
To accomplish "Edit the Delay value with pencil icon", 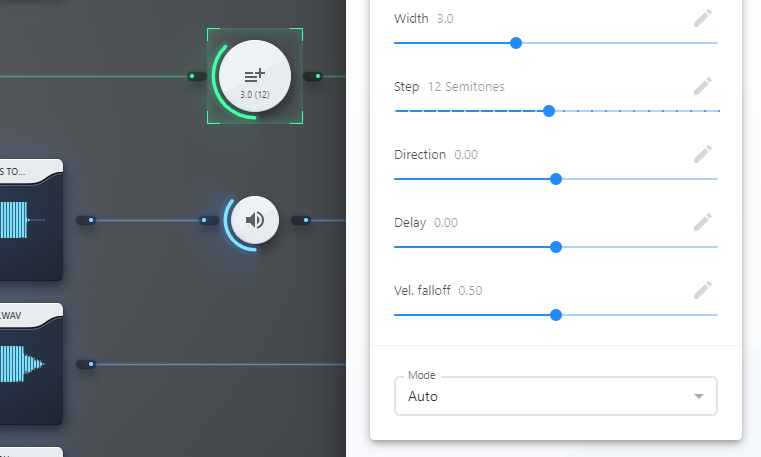I will 702,222.
